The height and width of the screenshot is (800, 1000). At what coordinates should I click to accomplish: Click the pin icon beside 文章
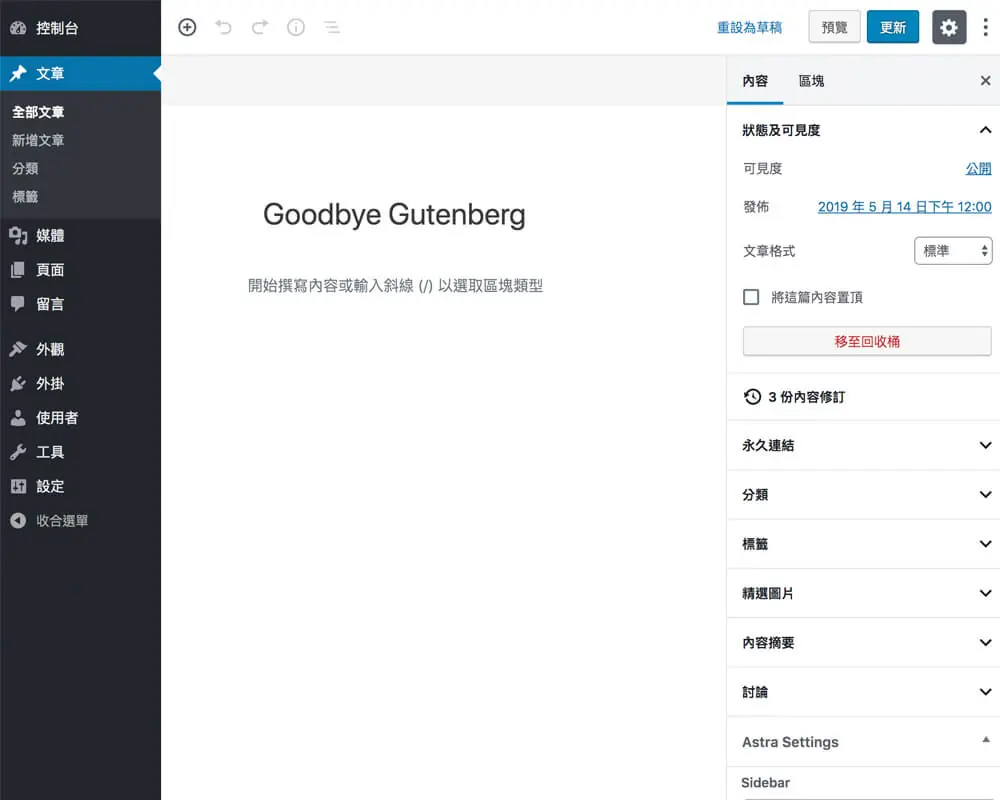[18, 73]
